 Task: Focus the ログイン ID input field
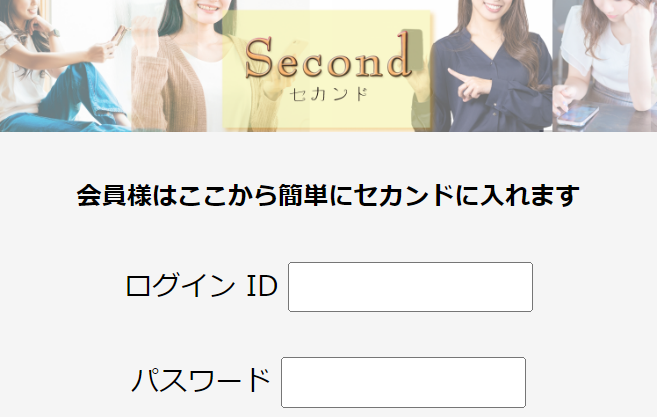tap(410, 287)
